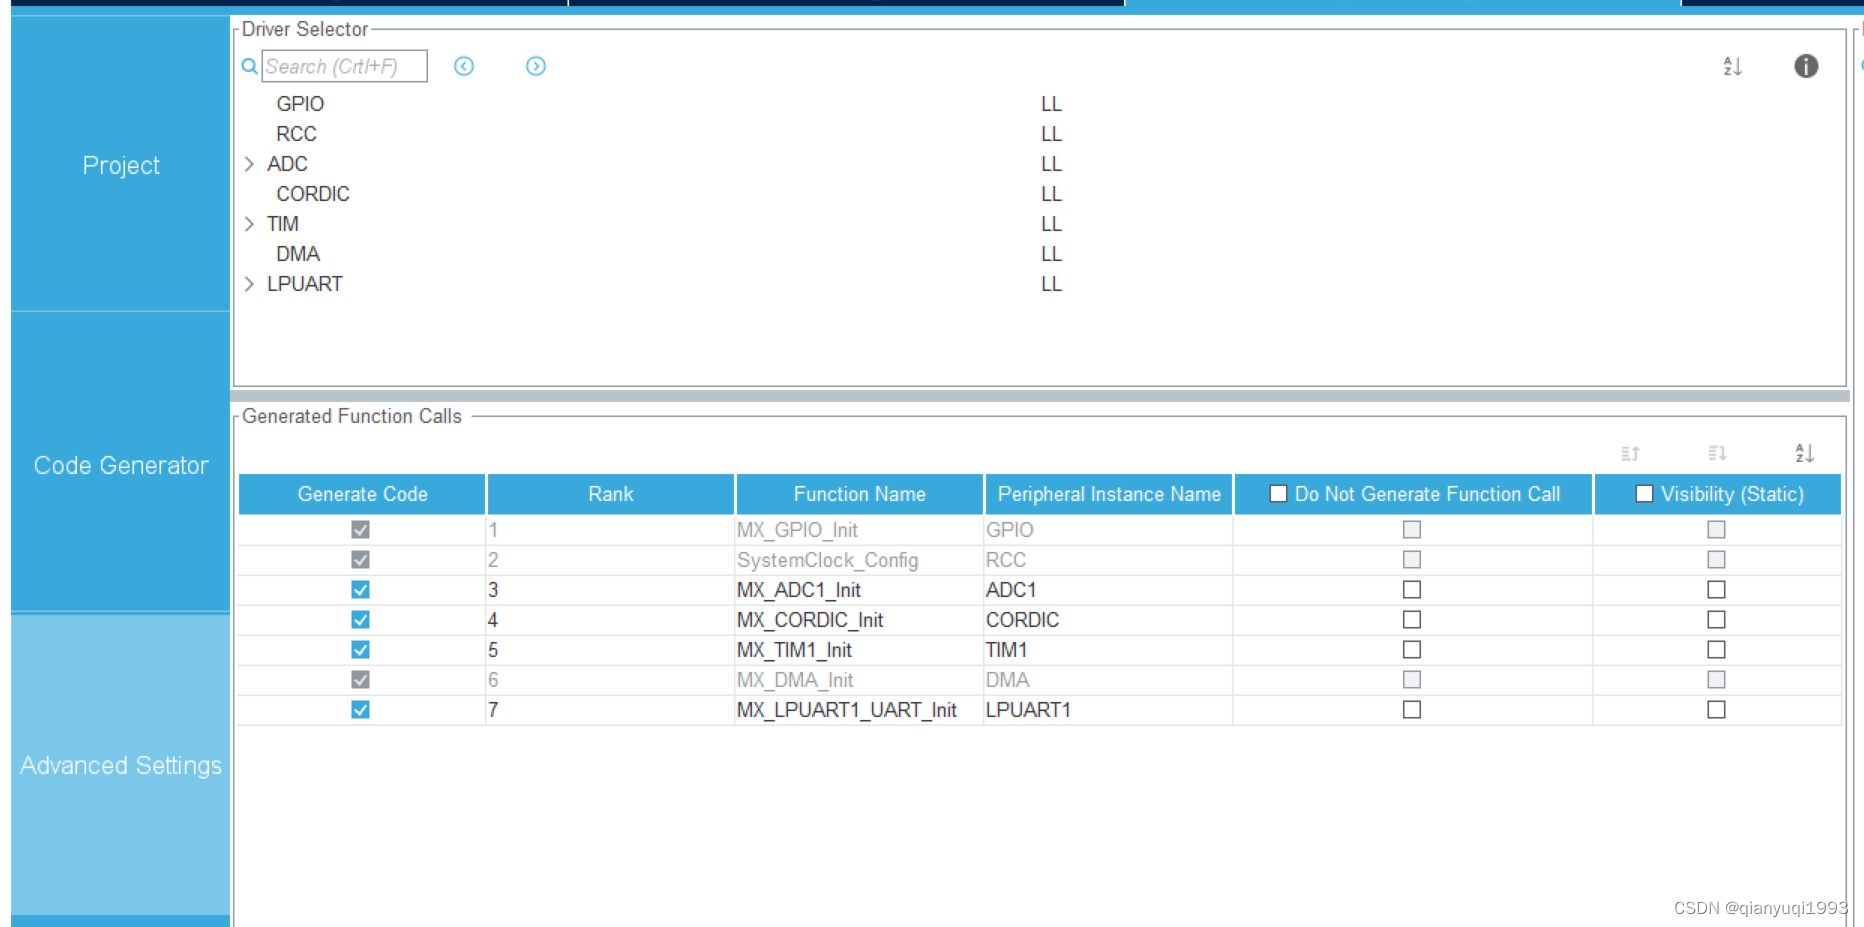The width and height of the screenshot is (1864, 927).
Task: Uncheck Generate Code for MX_ADC1_Init
Action: 361,589
